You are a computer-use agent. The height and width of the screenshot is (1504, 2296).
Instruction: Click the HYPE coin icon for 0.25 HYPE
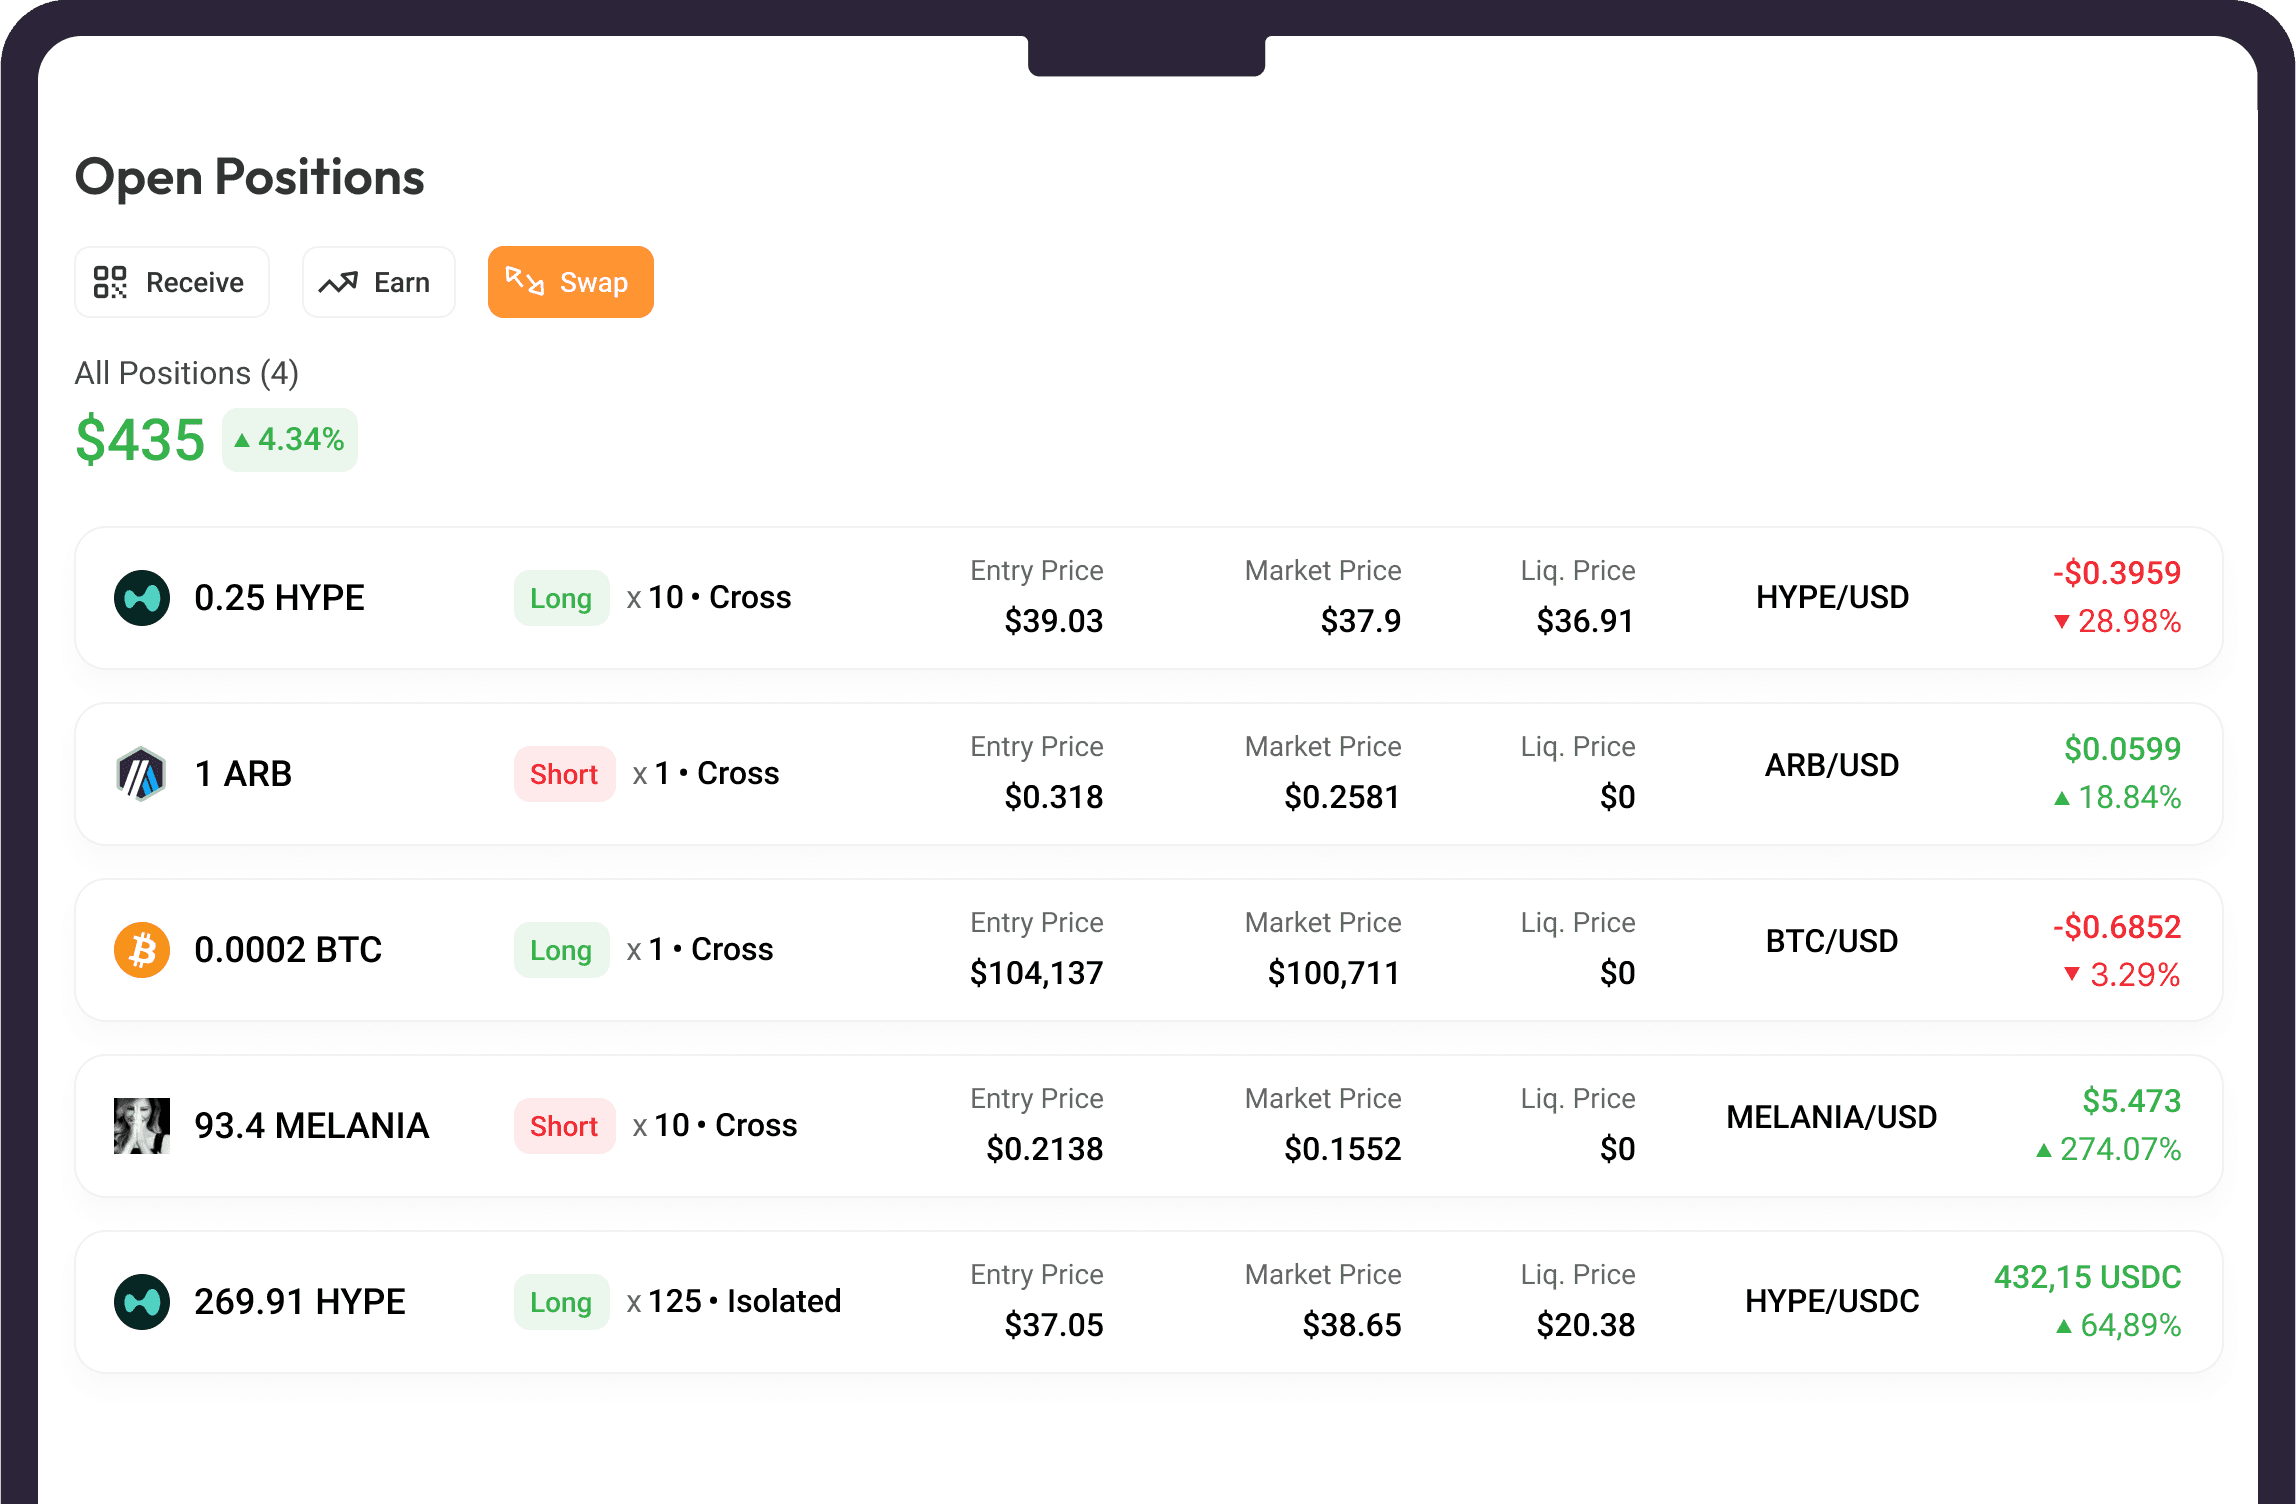pyautogui.click(x=142, y=598)
